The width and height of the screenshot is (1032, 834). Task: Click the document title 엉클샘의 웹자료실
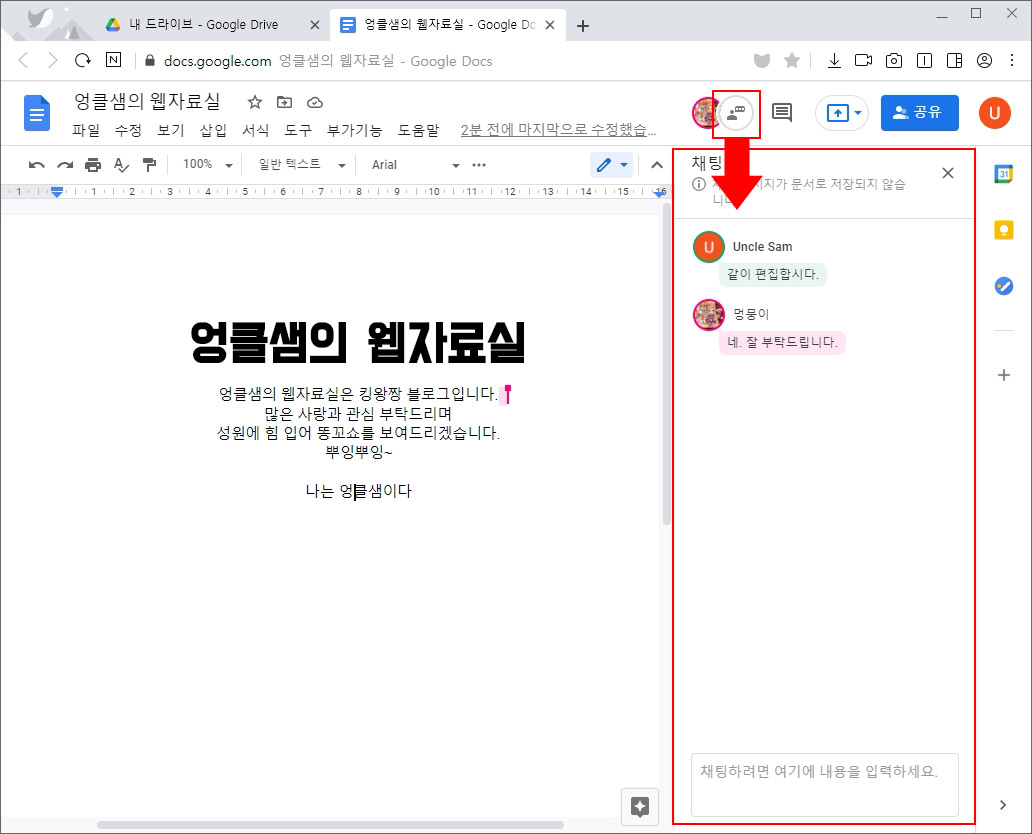pos(147,101)
